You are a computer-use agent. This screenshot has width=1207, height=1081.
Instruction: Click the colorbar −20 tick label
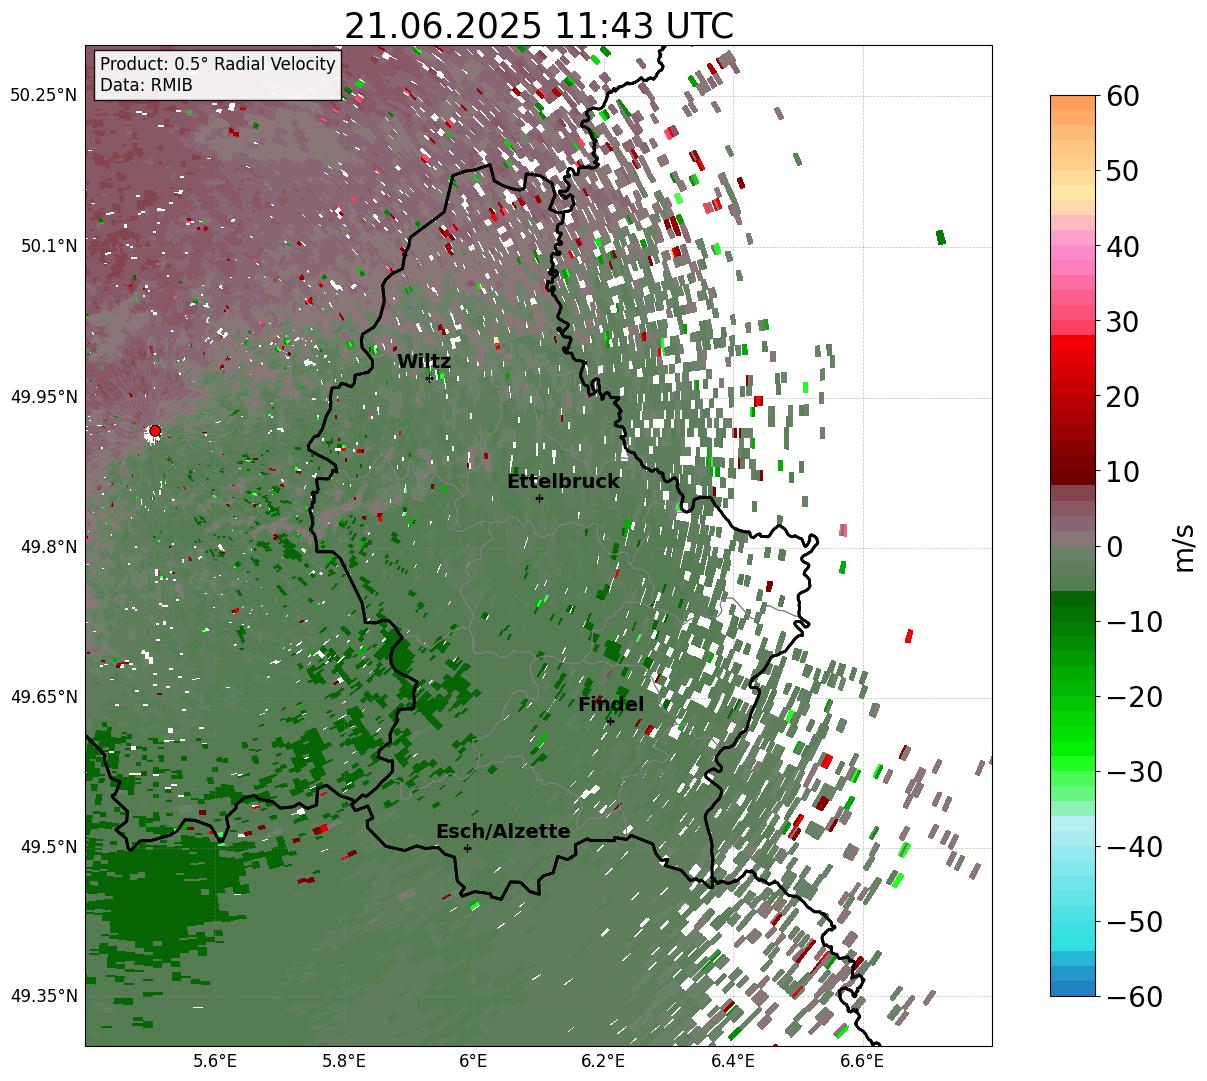(1133, 697)
